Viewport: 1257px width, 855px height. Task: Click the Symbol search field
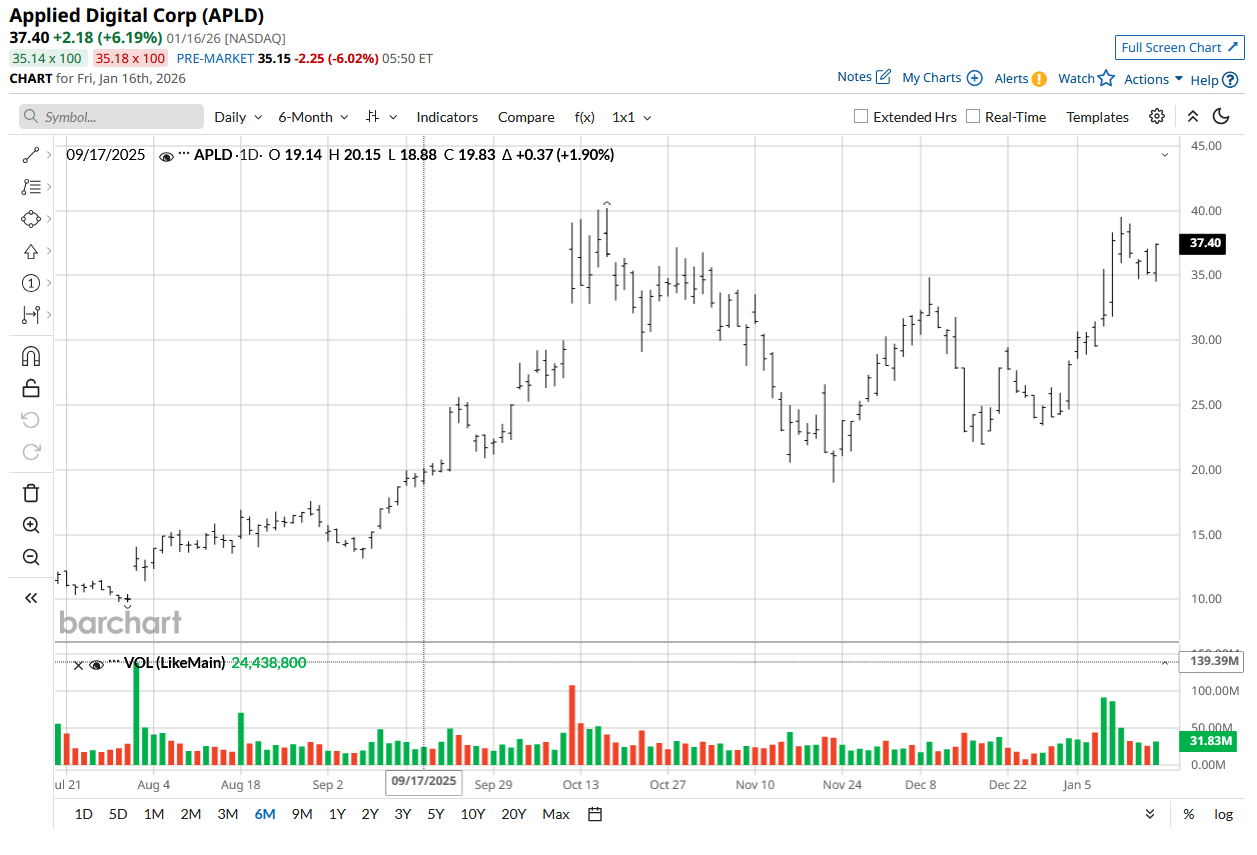(x=111, y=117)
